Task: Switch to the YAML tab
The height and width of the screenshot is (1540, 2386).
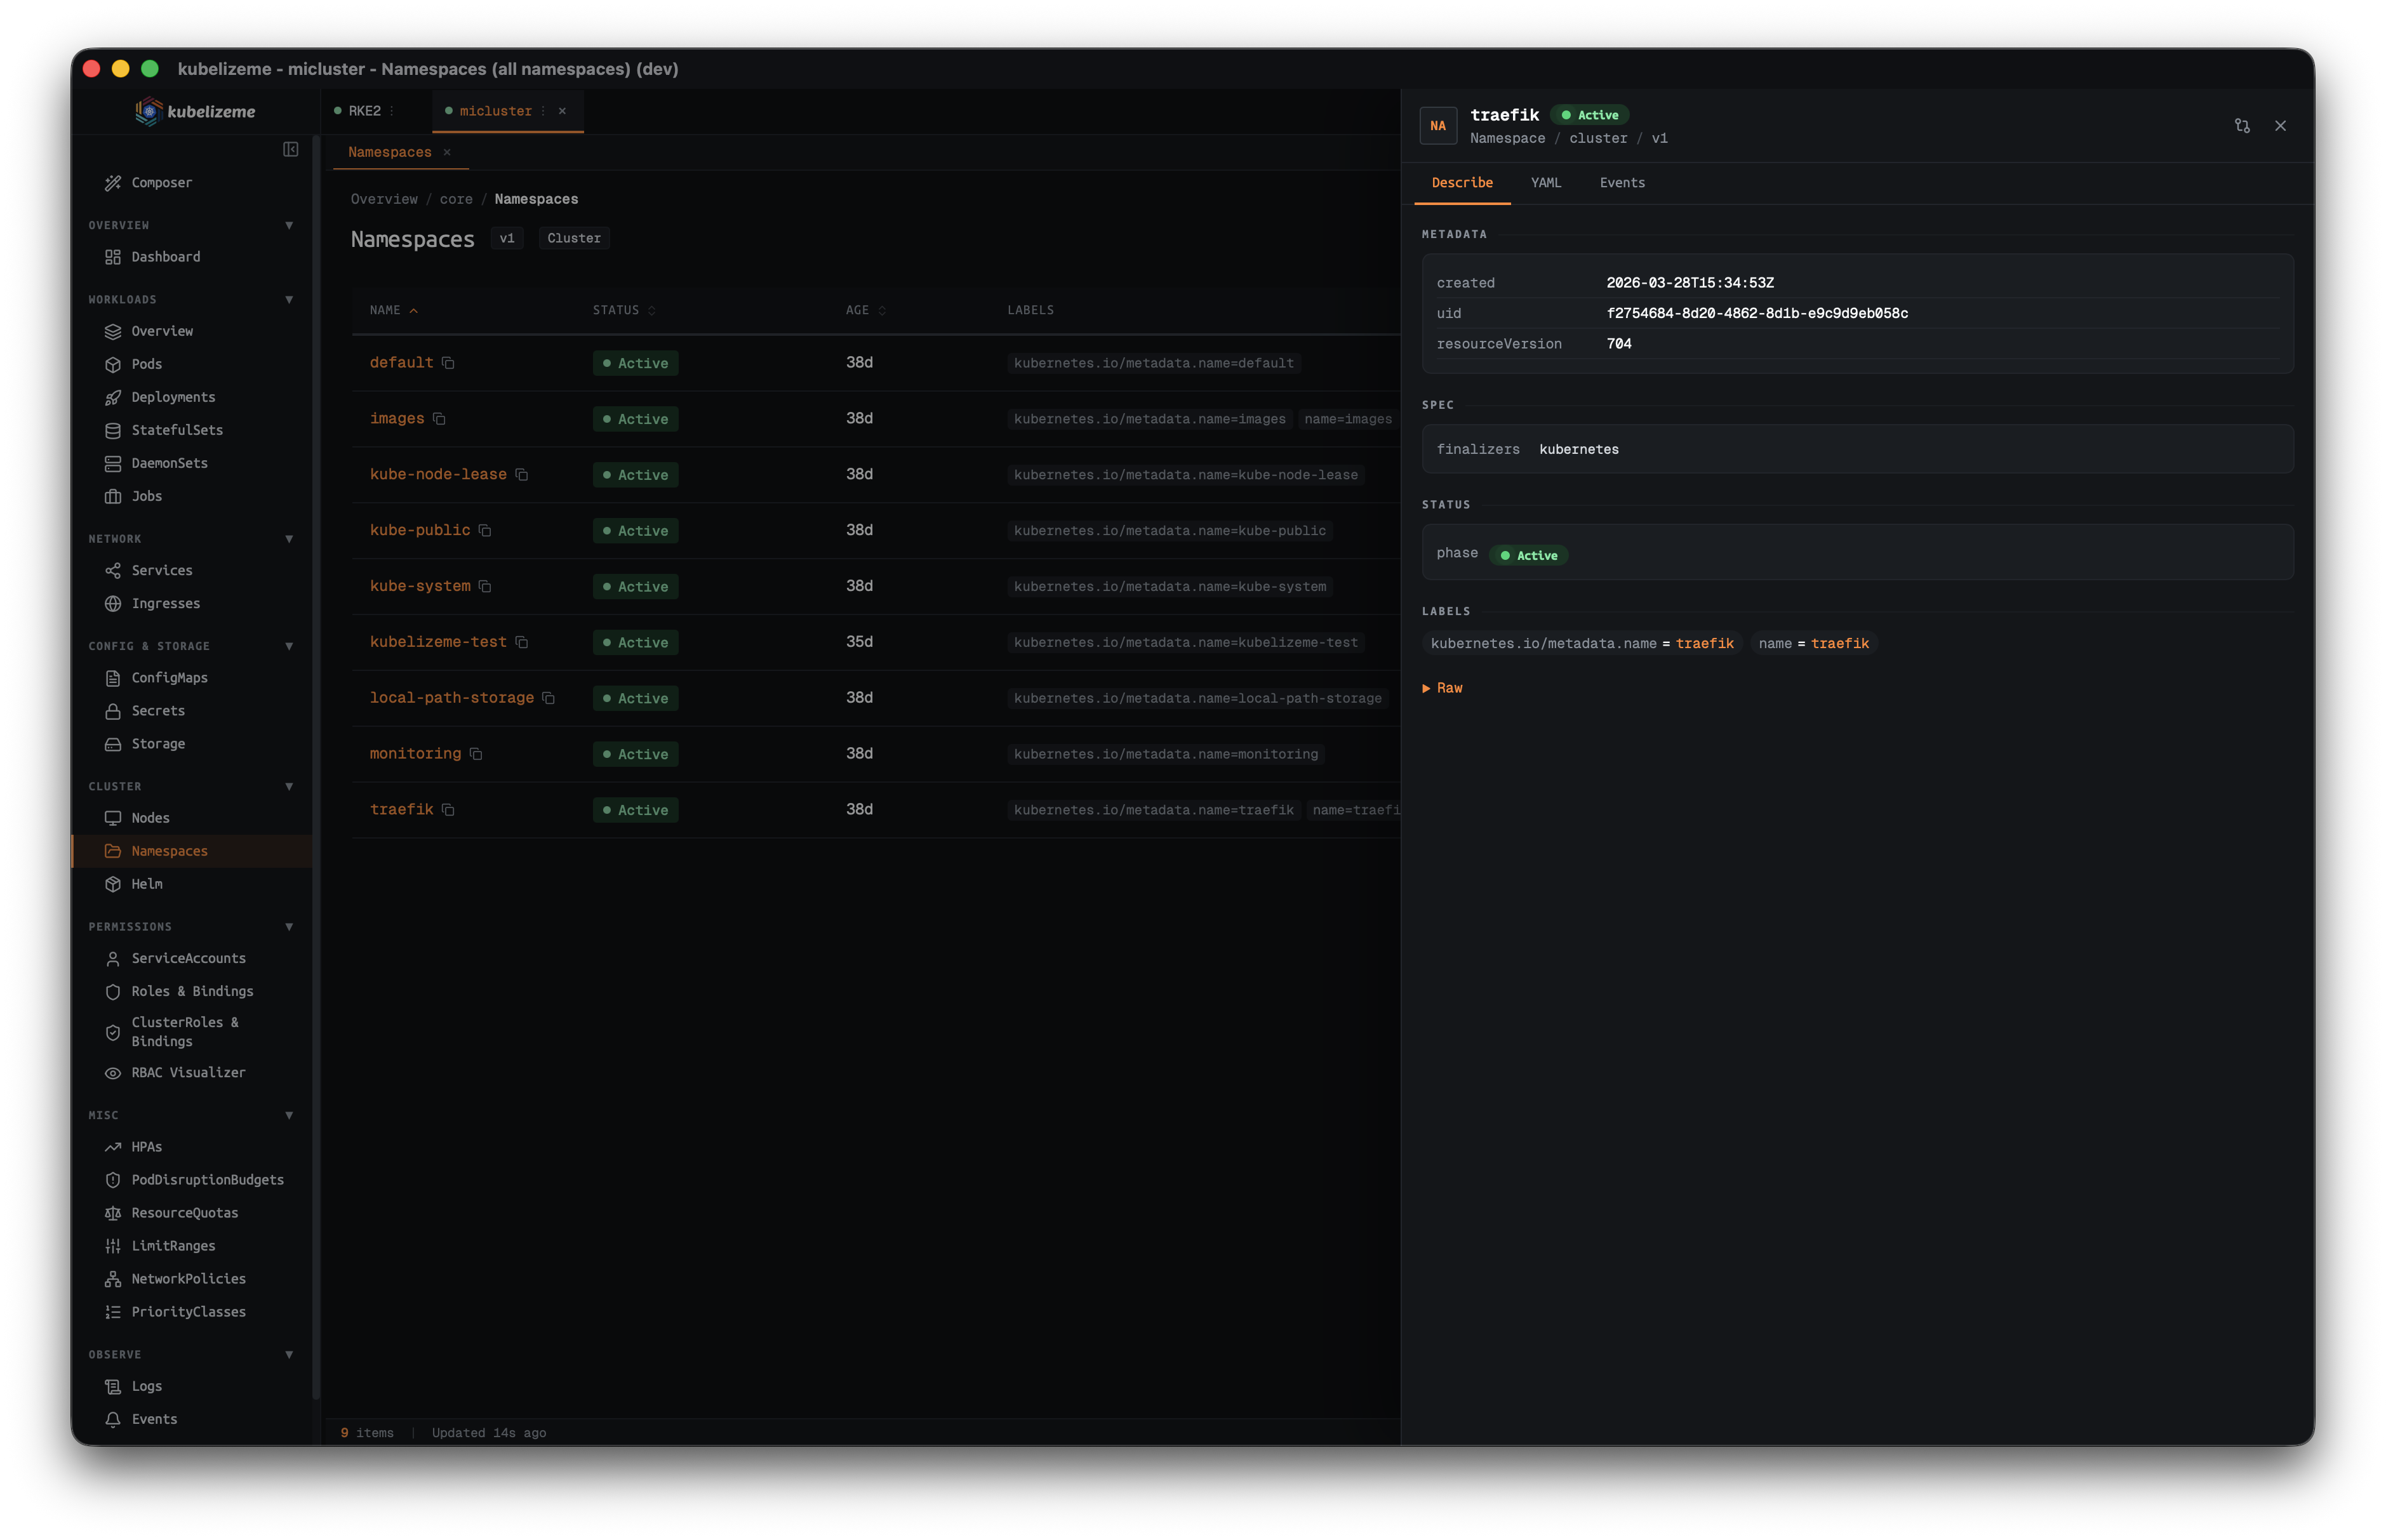Action: coord(1545,183)
